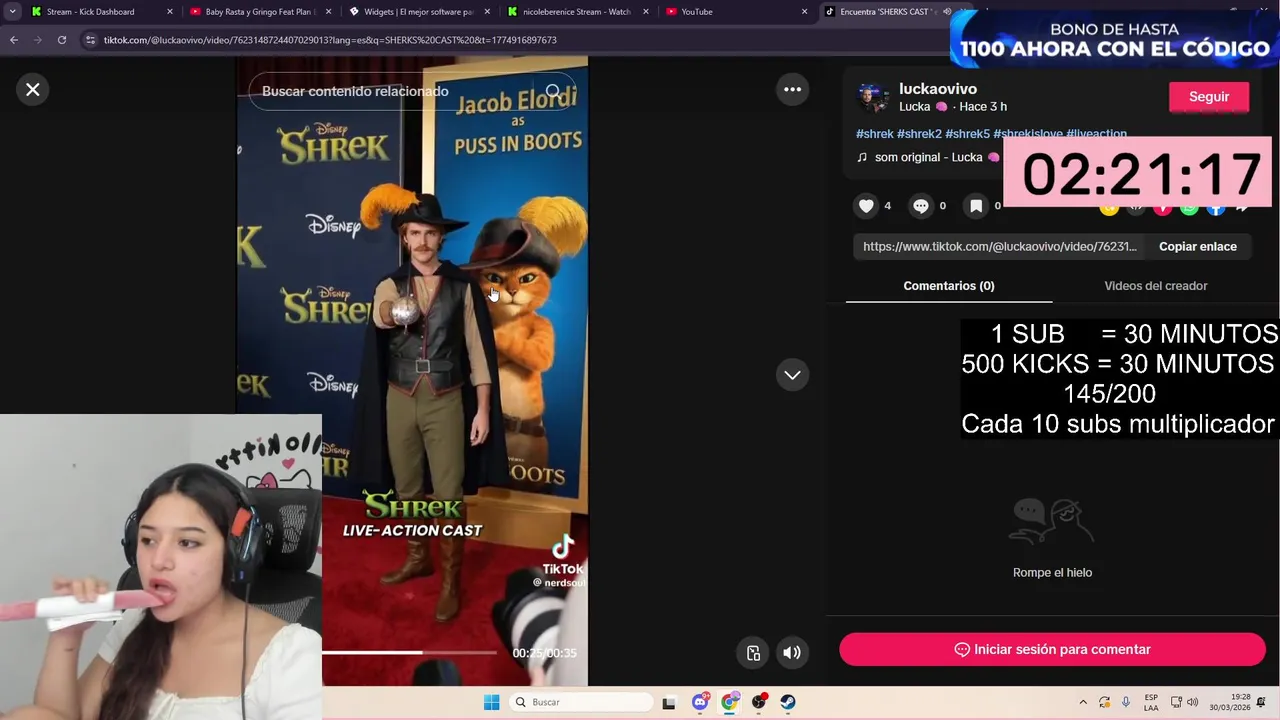Open volume control in system tray

point(1192,702)
